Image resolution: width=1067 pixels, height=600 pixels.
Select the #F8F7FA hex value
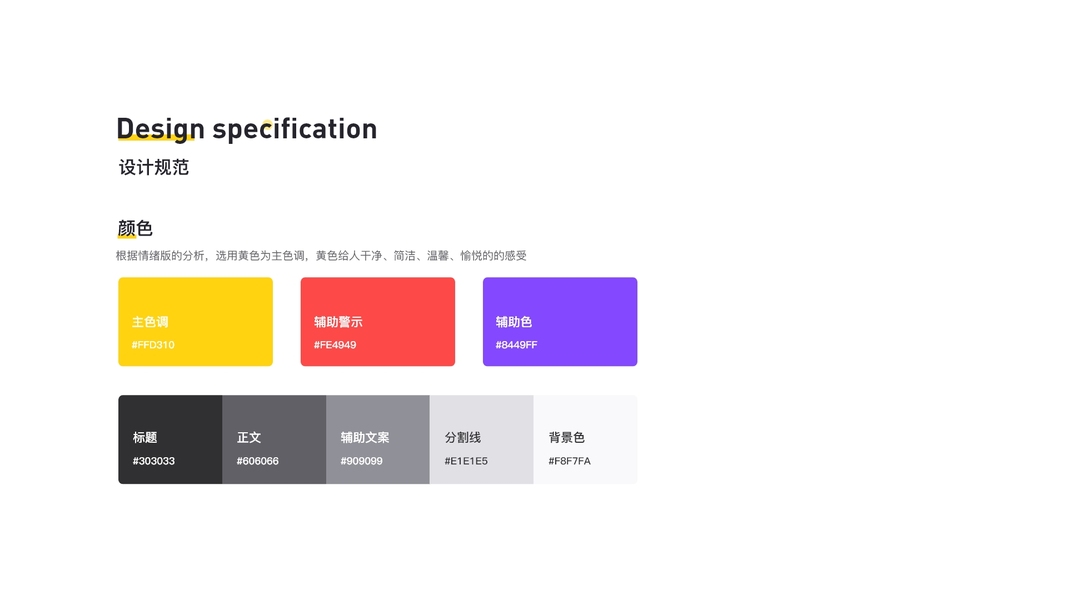pos(569,461)
